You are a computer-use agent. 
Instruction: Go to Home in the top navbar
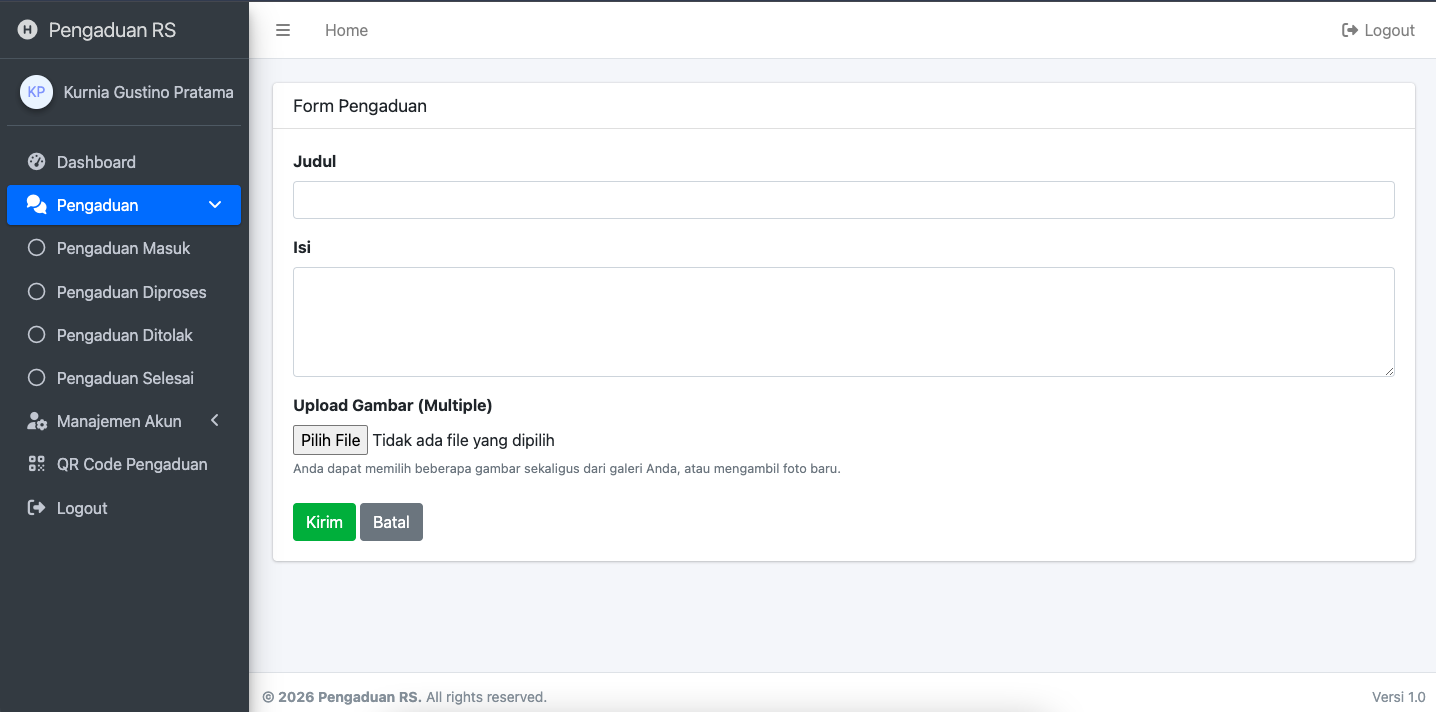pos(346,30)
